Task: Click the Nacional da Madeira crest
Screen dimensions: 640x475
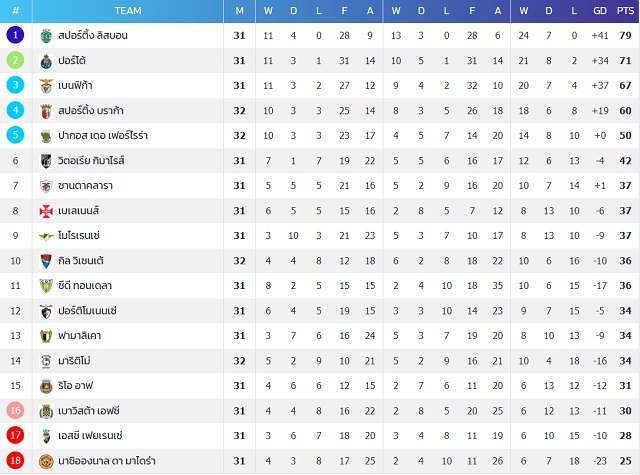Action: click(46, 462)
